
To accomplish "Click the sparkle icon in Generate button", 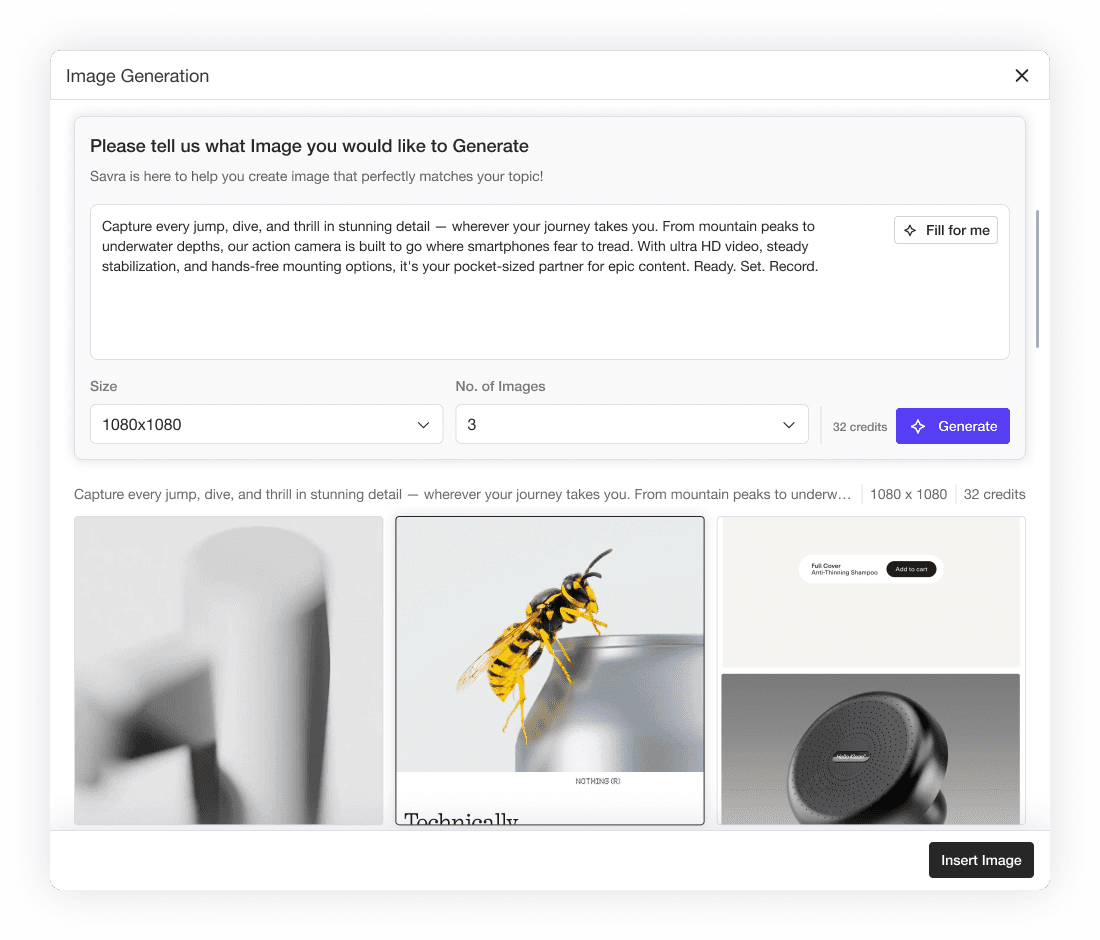I will tap(918, 427).
